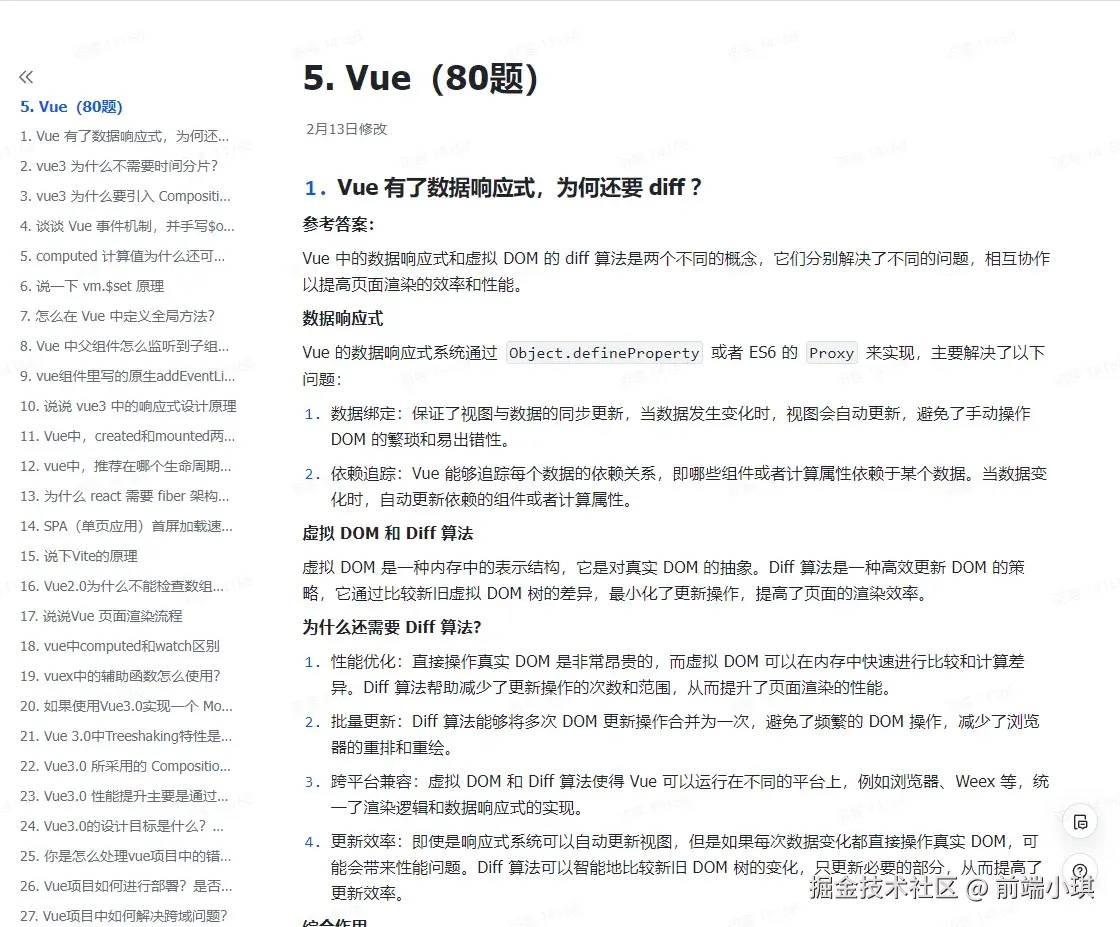Click the 跨平台兼容 list item text
Screen dimensions: 1120x927
(690, 794)
